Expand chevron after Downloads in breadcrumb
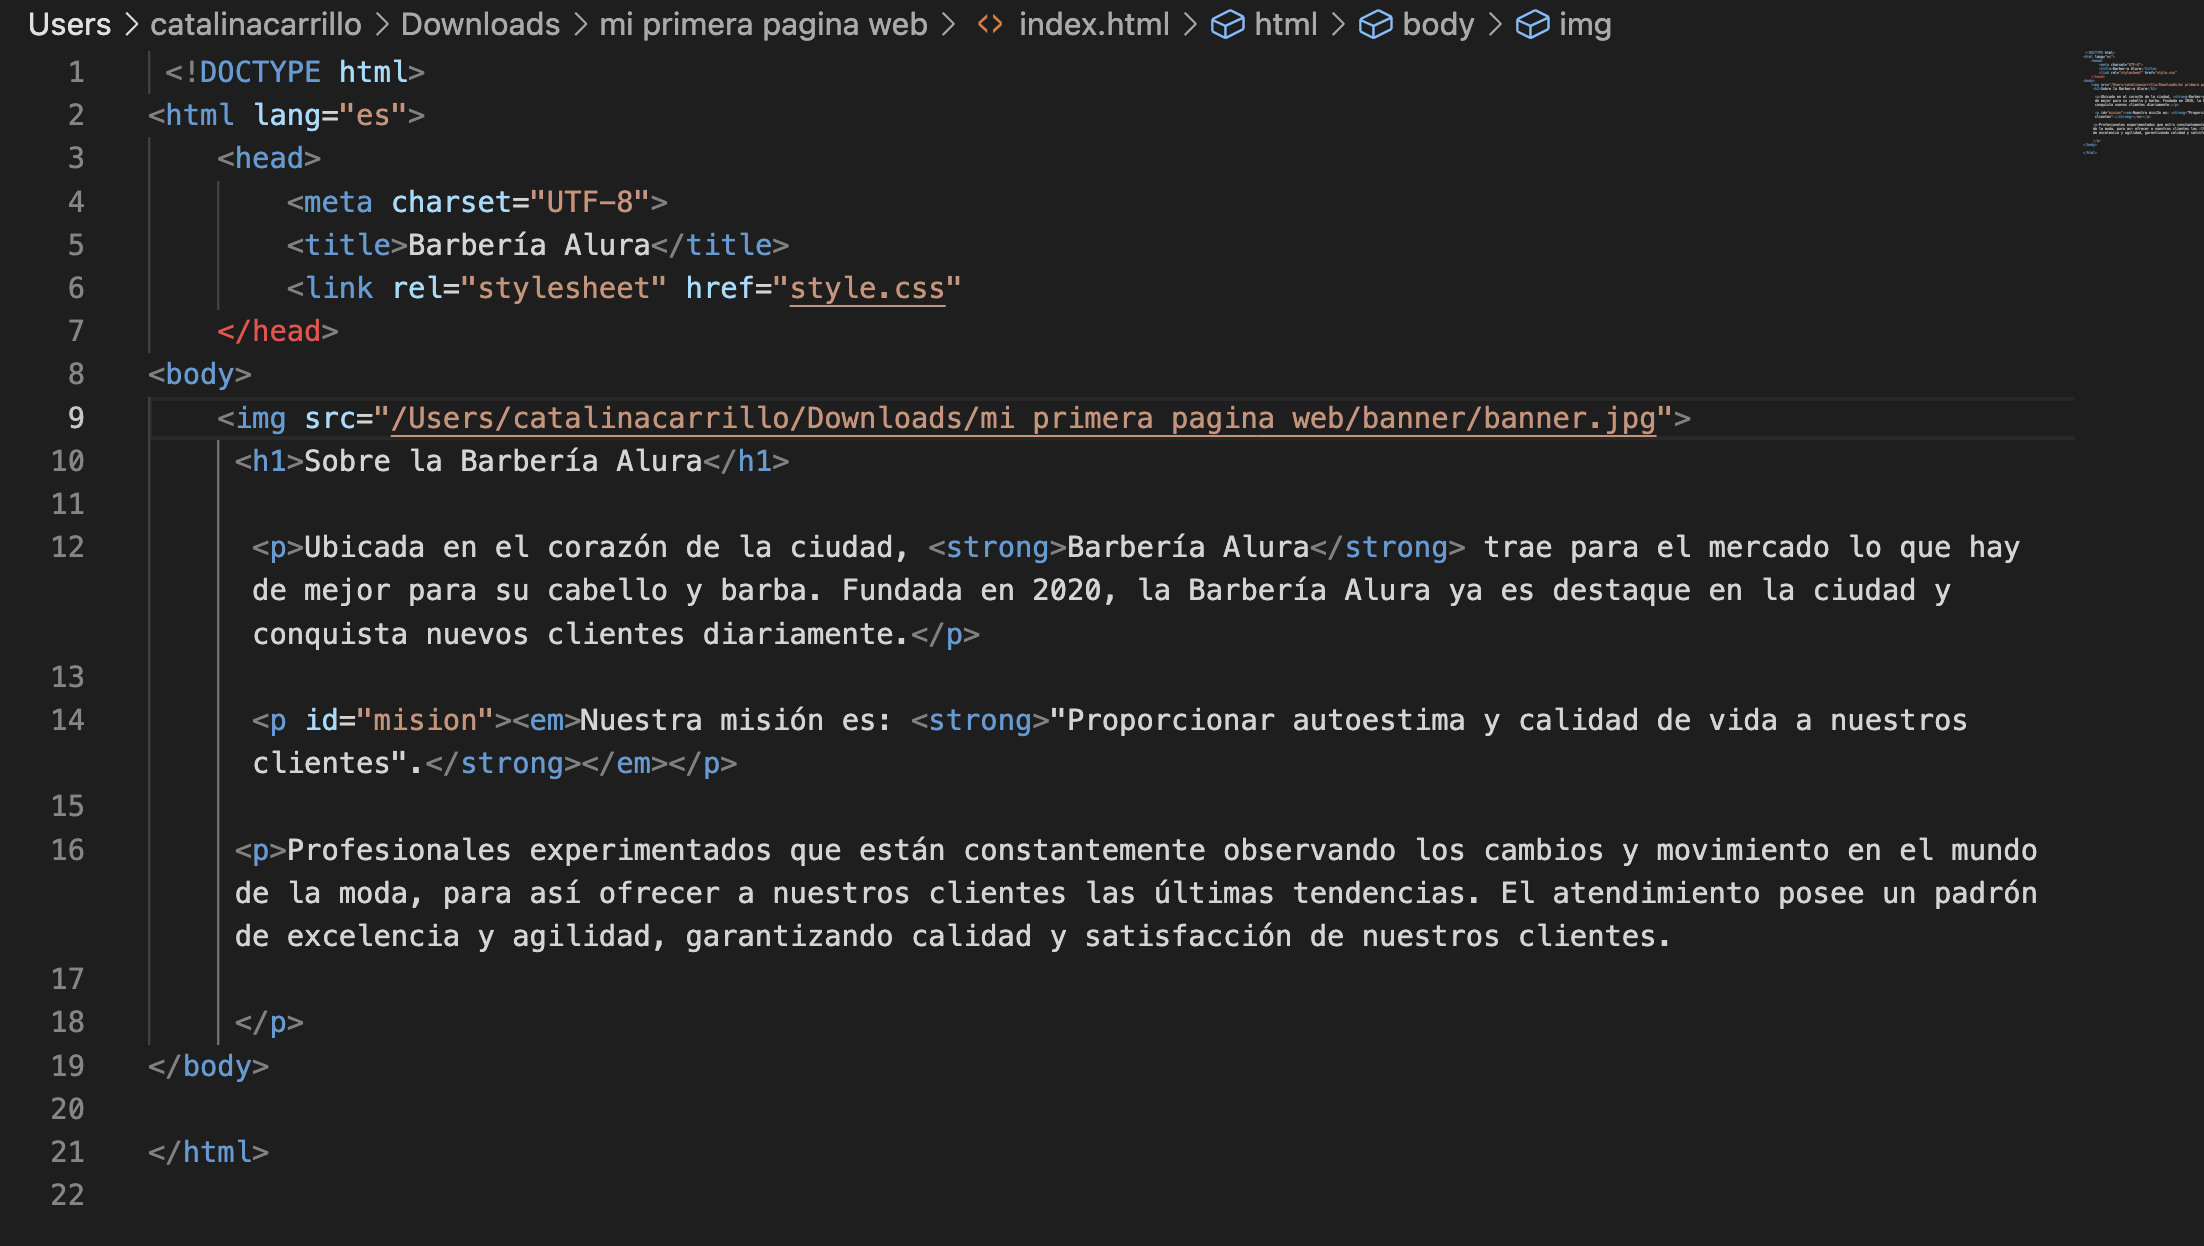The width and height of the screenshot is (2204, 1246). tap(580, 24)
